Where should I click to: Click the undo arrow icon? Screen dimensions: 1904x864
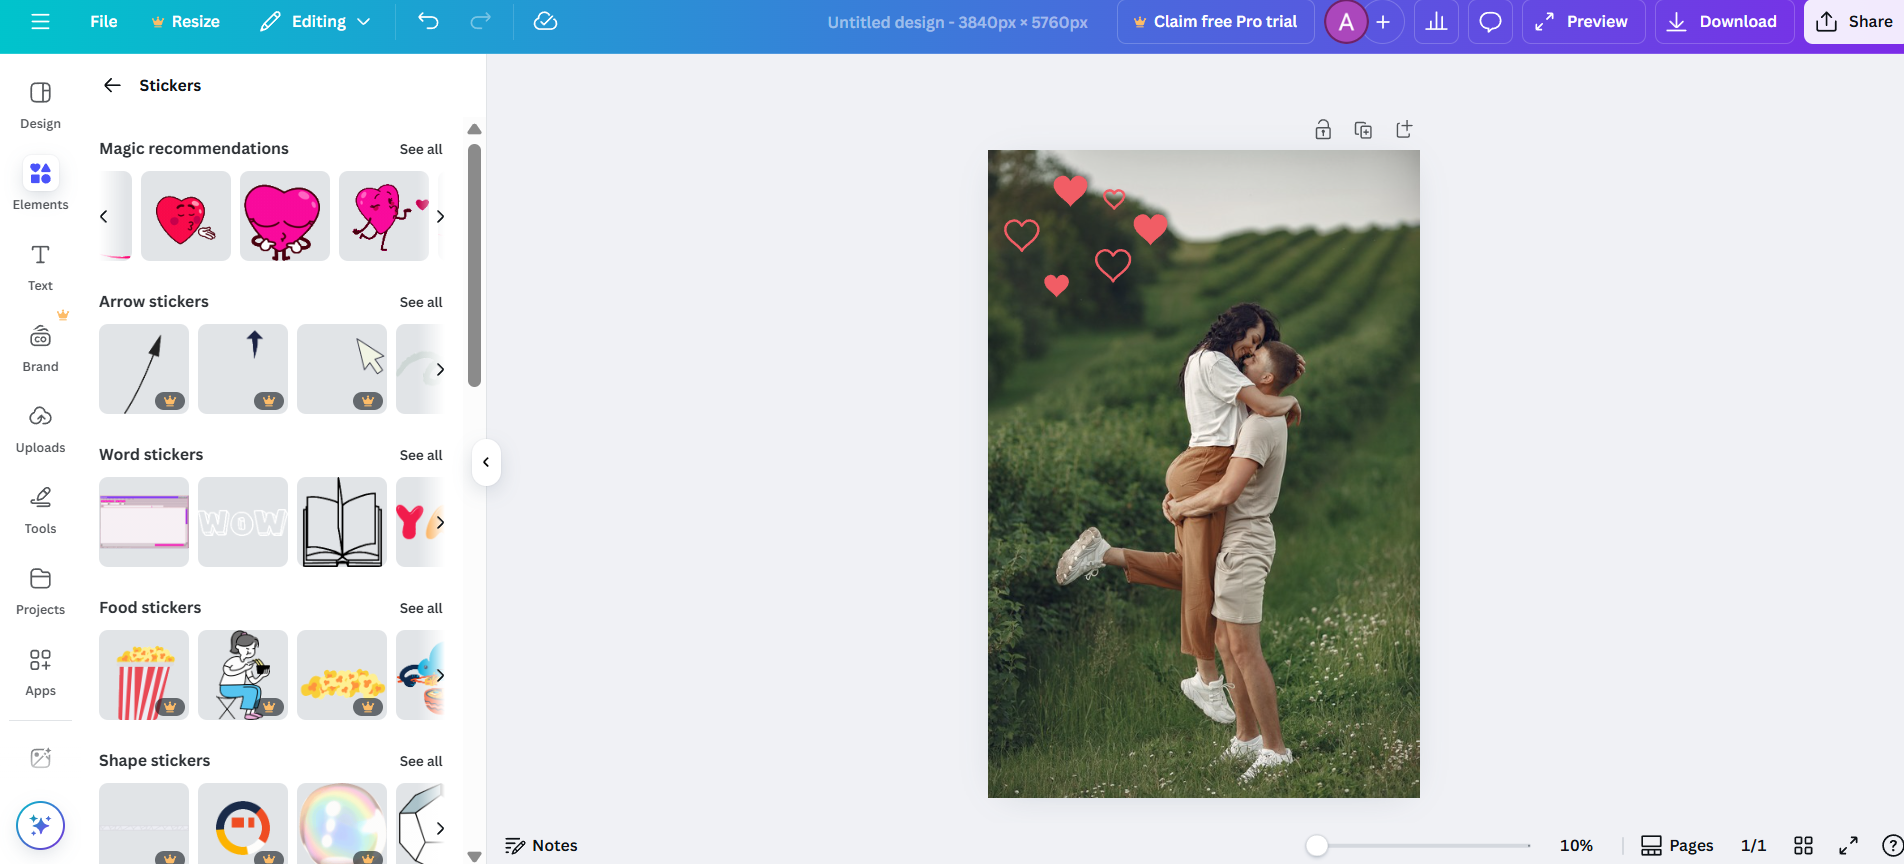[428, 21]
